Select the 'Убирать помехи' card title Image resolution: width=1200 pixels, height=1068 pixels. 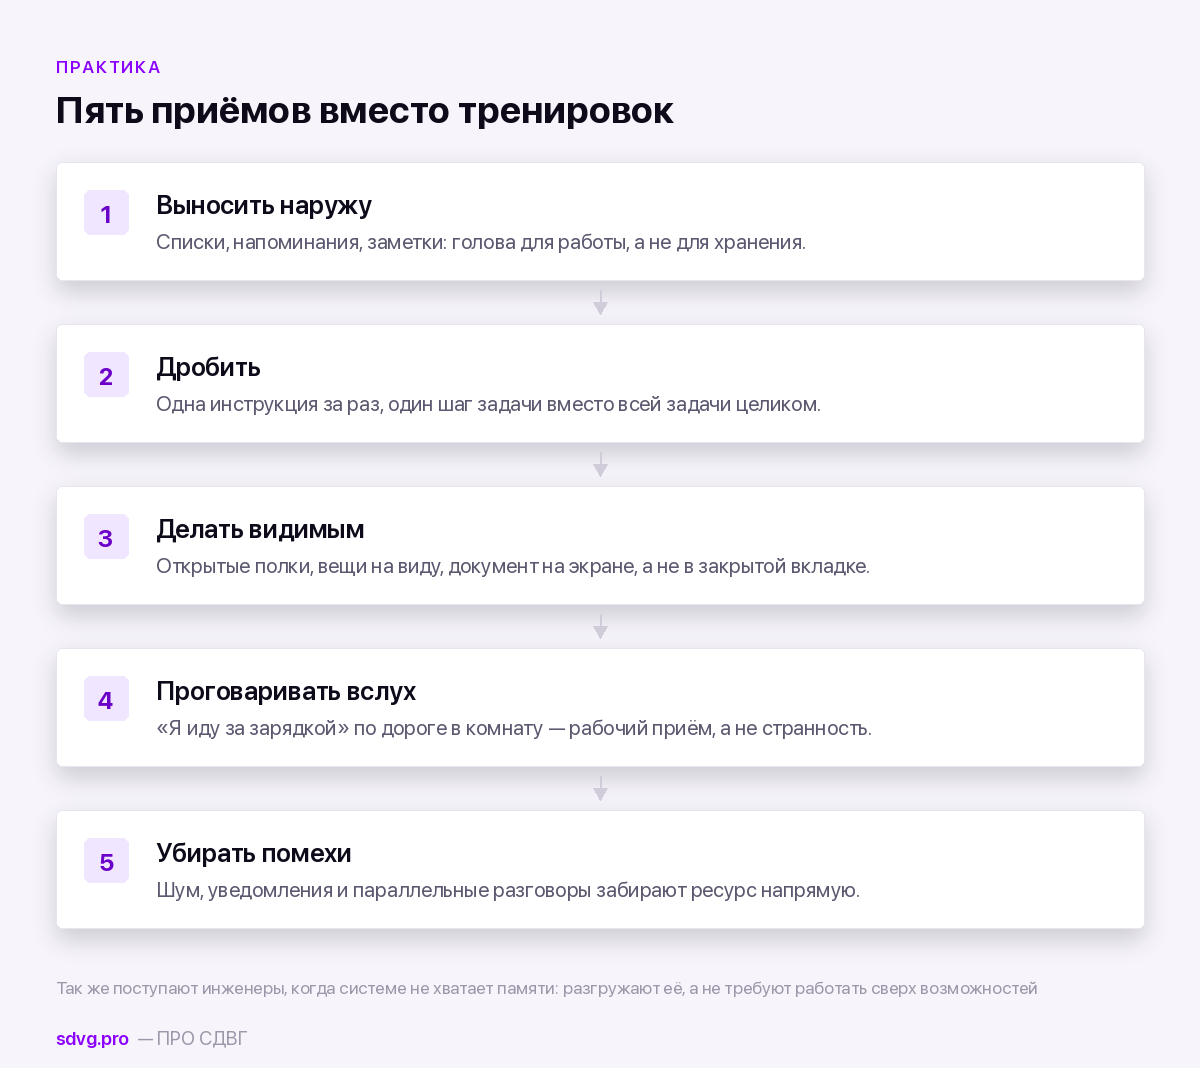point(254,853)
